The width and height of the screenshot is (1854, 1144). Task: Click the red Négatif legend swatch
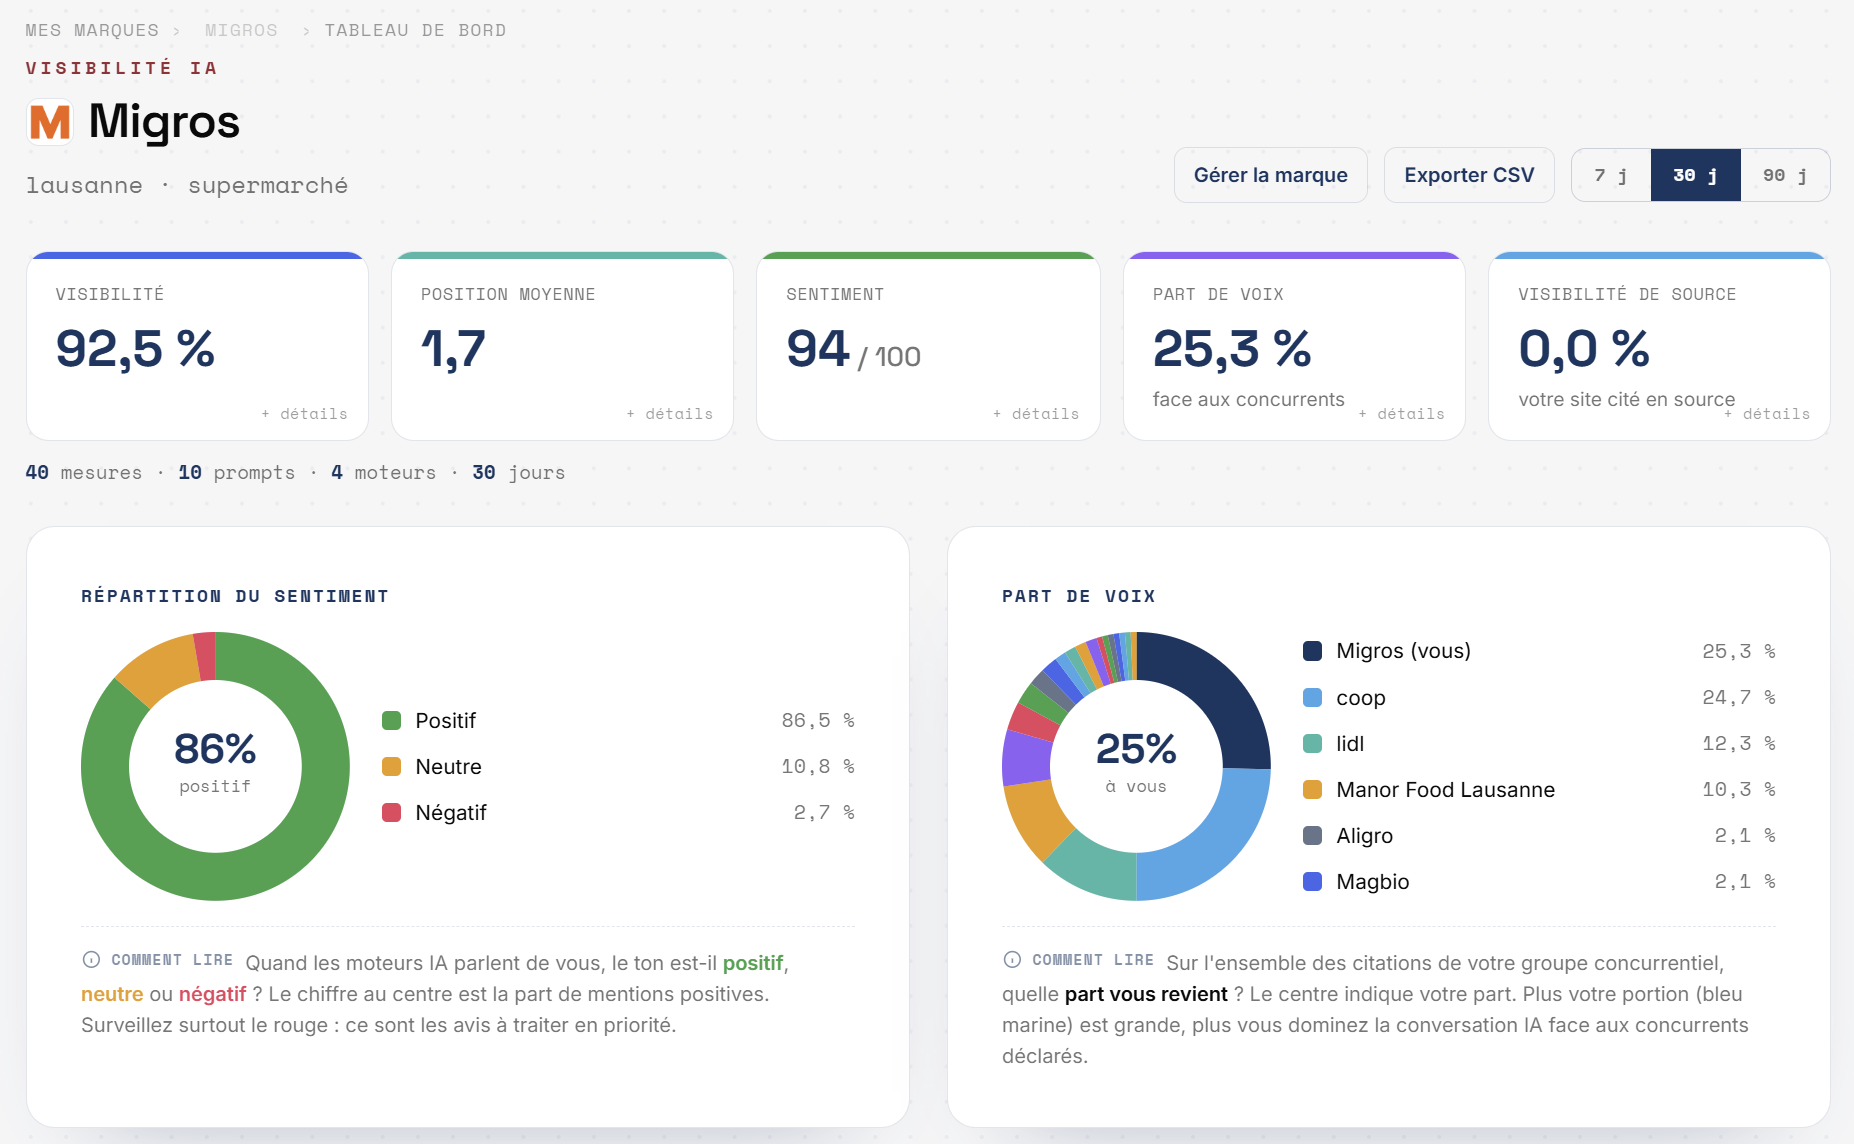pos(392,813)
